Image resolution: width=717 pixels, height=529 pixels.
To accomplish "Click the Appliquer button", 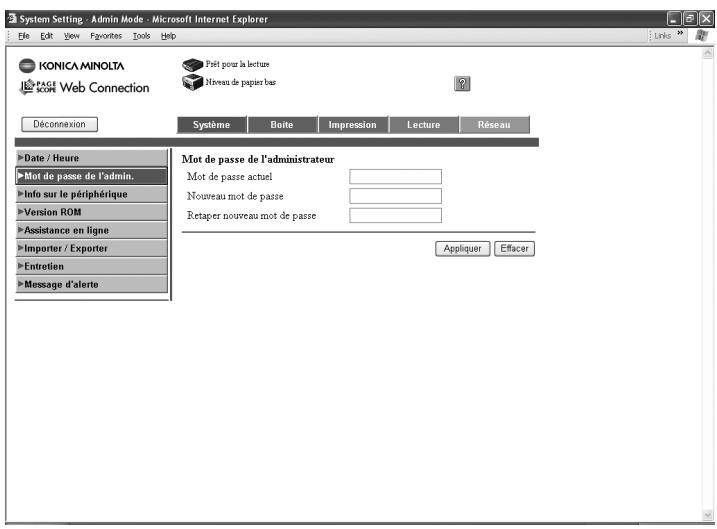I will 462,249.
